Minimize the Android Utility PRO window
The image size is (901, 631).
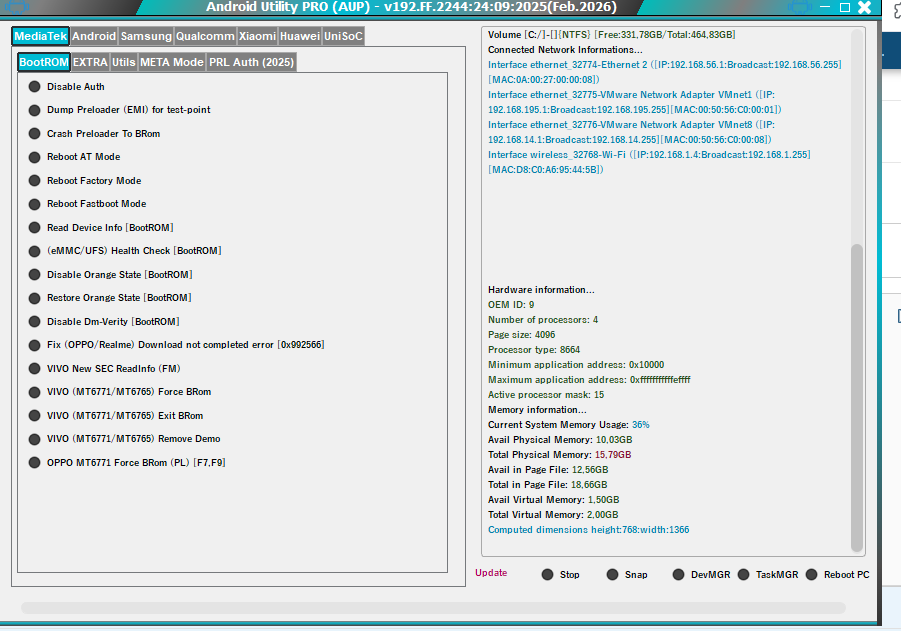click(x=825, y=7)
